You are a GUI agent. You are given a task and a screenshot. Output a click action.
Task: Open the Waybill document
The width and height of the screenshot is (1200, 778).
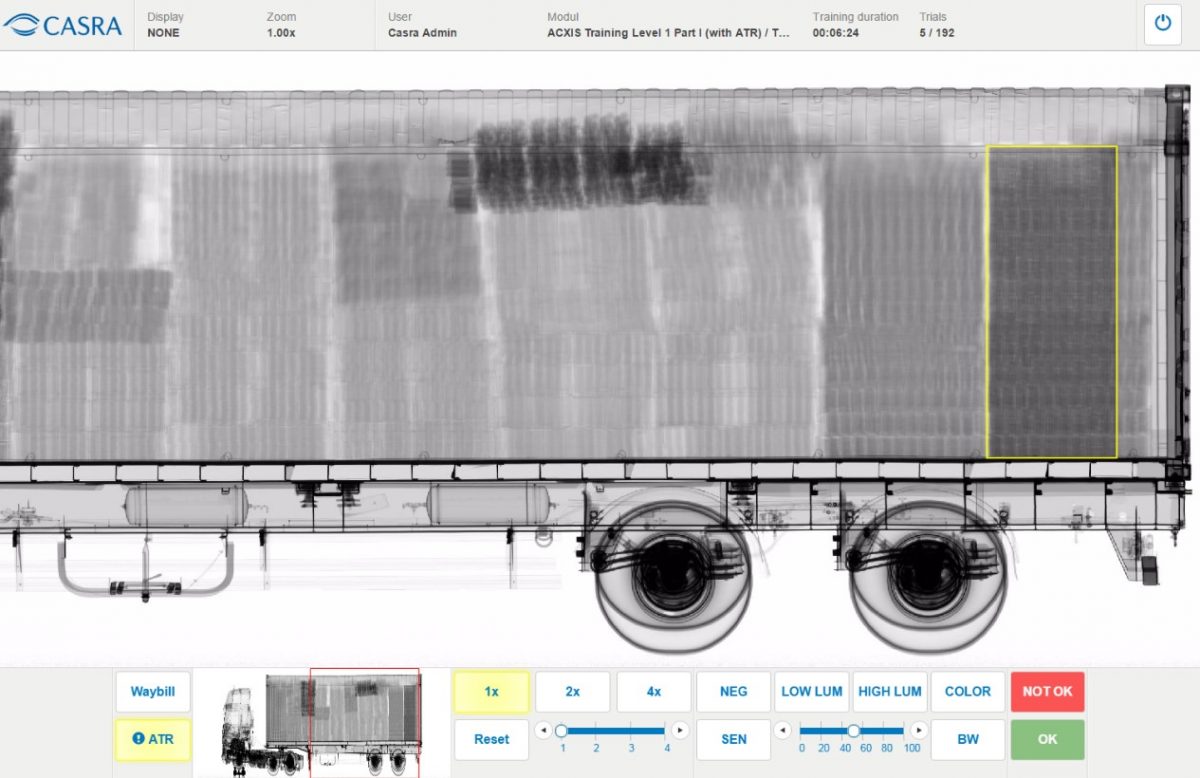tap(152, 692)
